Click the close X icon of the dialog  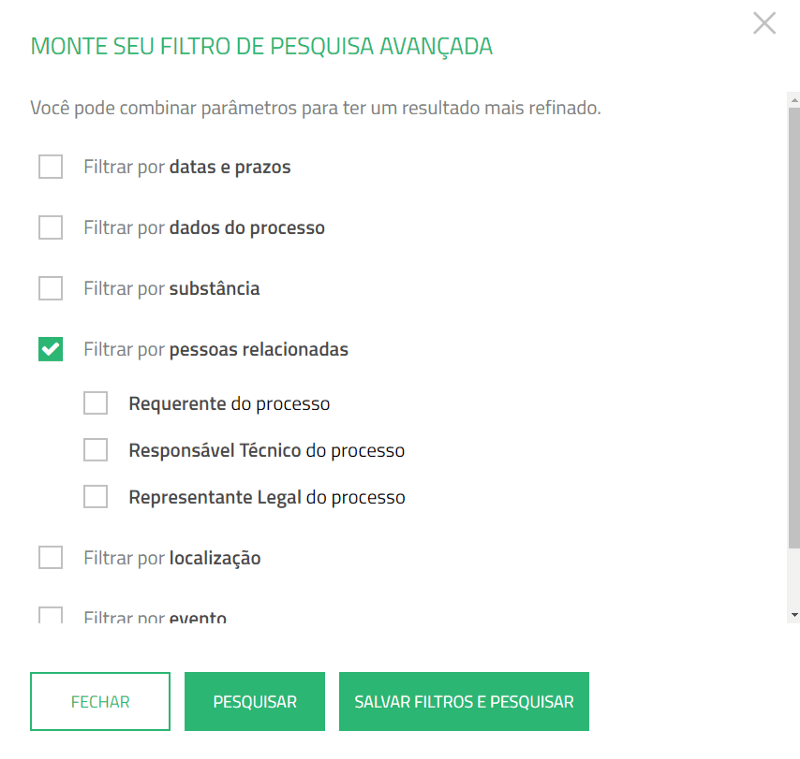pos(764,23)
